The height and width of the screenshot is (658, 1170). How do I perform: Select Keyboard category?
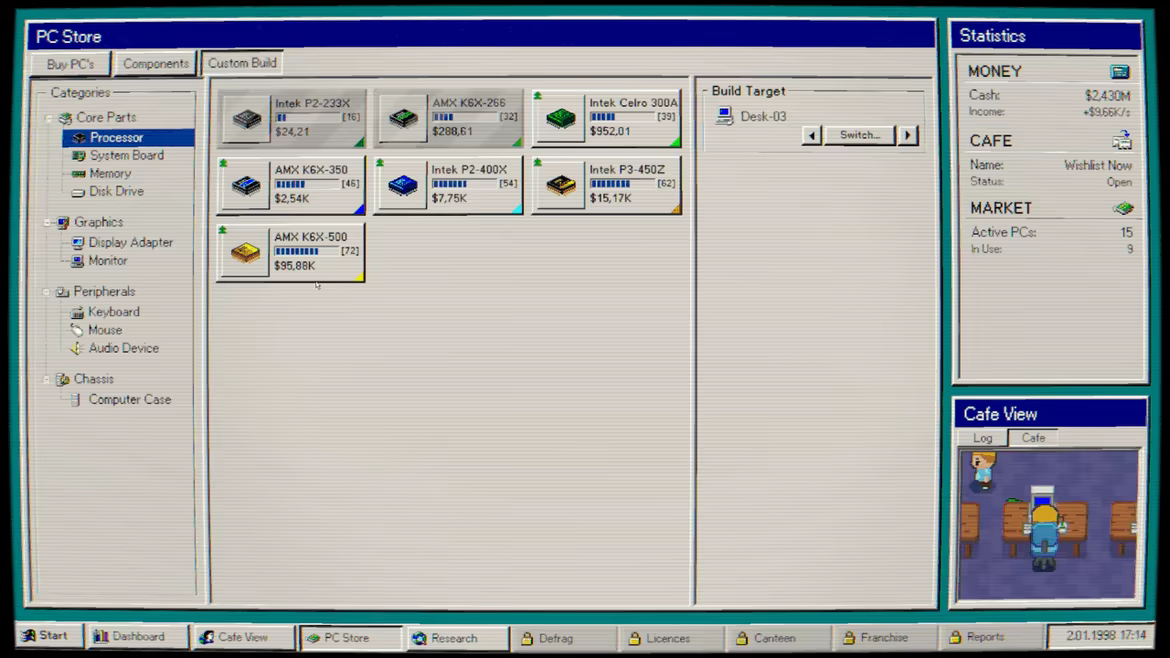pos(113,312)
